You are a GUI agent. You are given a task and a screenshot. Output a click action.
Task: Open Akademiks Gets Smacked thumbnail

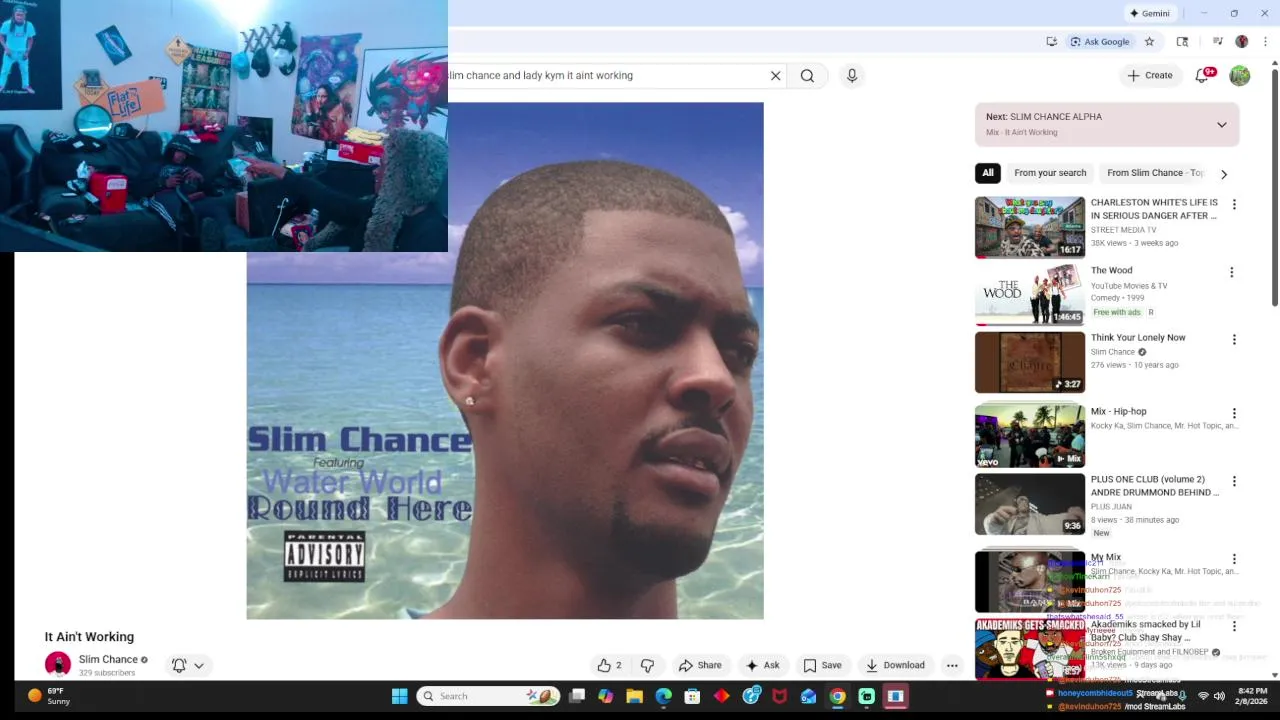point(1030,649)
